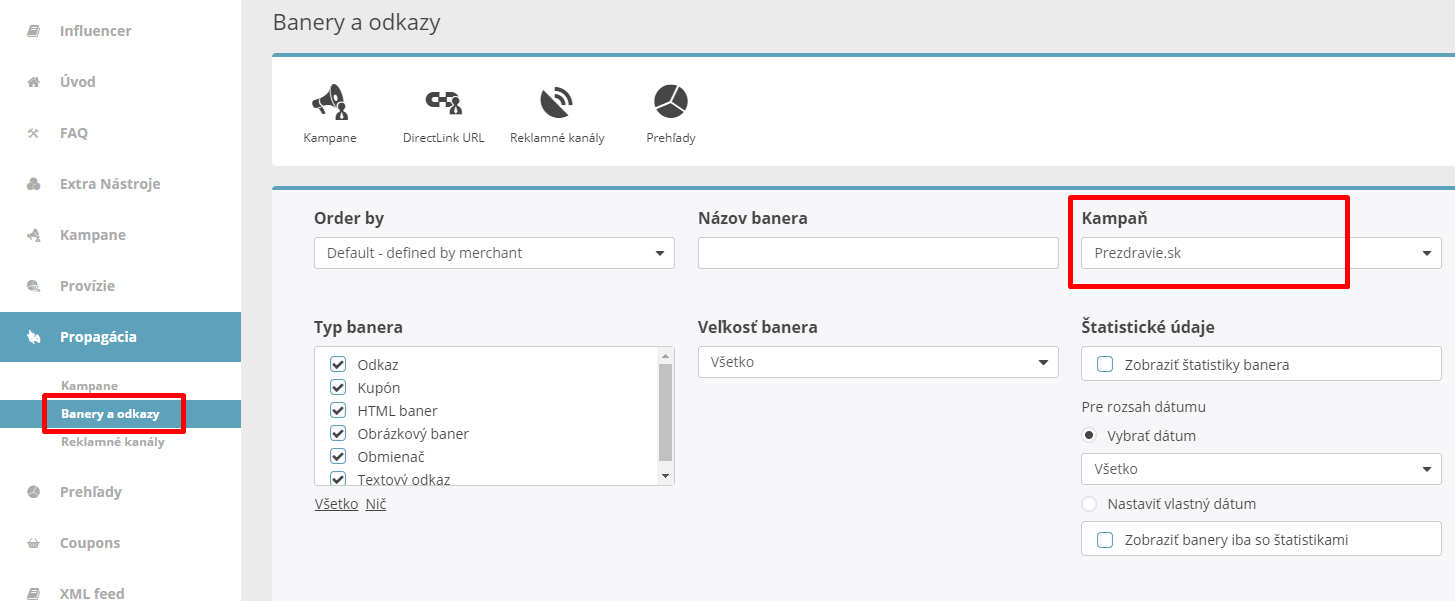Open the Veľkosť banera dropdown
1455x601 pixels.
point(877,362)
